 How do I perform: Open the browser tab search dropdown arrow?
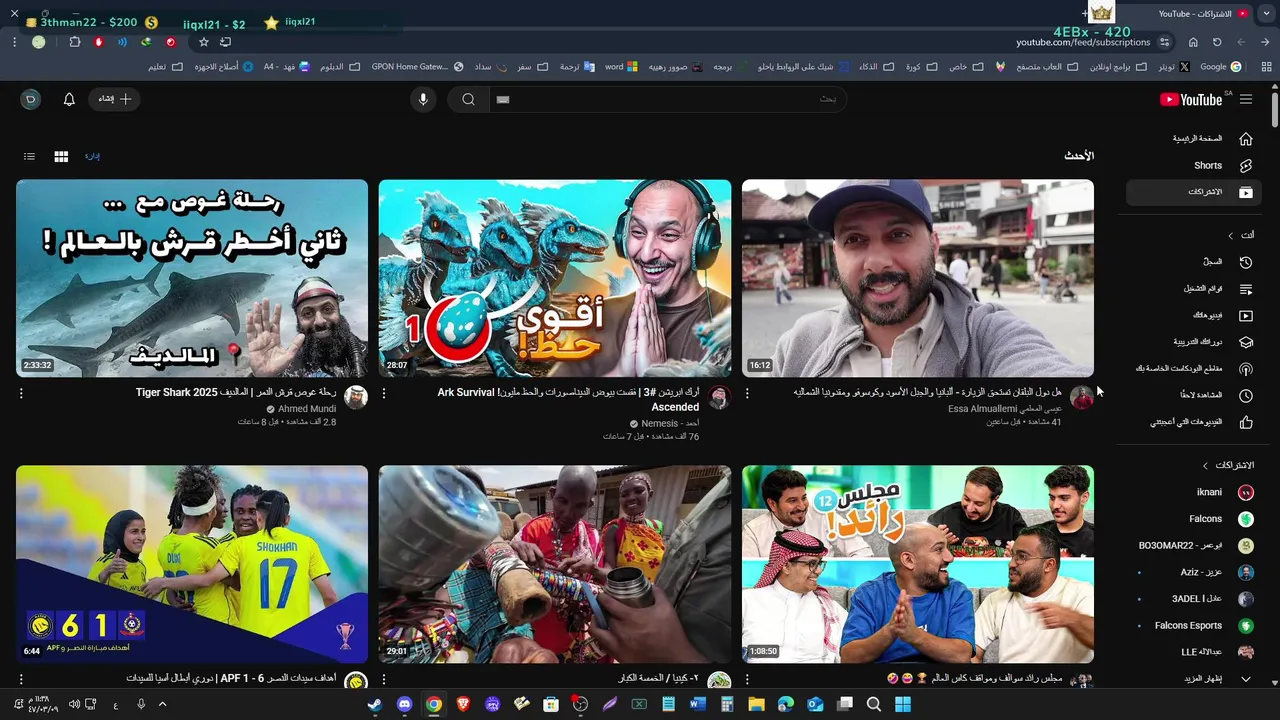pos(1266,13)
